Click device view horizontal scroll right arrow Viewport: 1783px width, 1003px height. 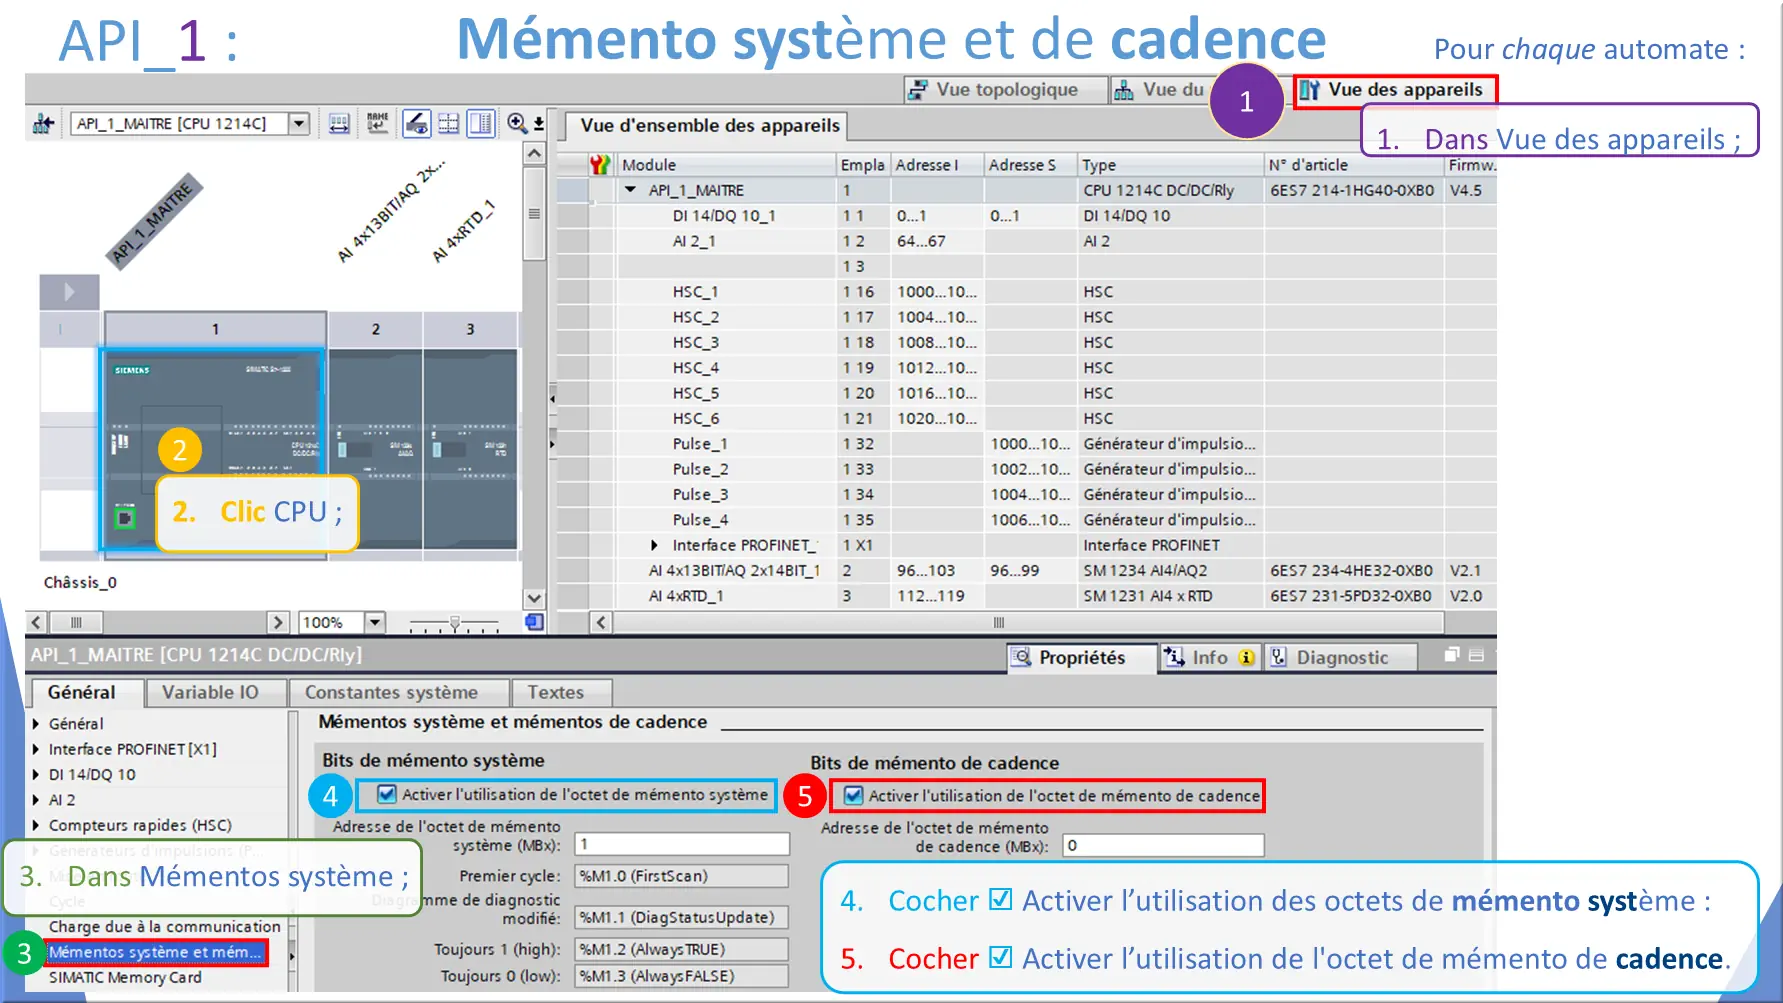278,622
